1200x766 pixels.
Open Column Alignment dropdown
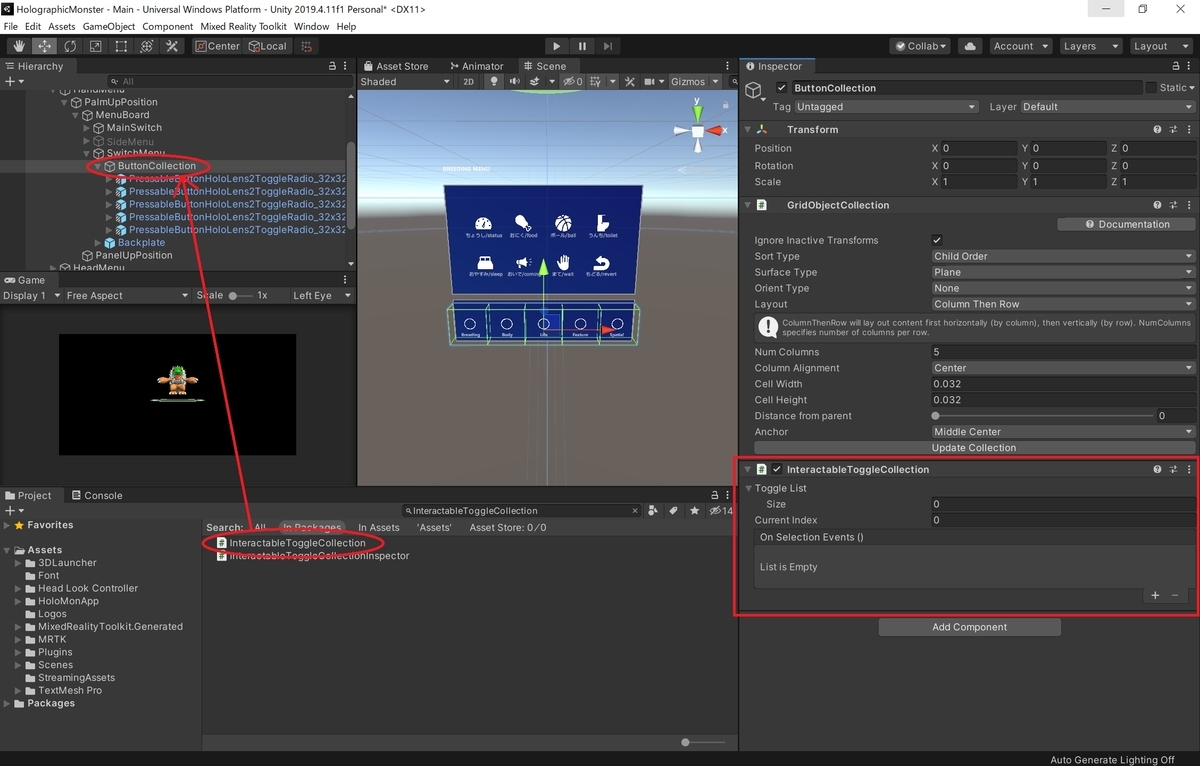(x=1063, y=368)
